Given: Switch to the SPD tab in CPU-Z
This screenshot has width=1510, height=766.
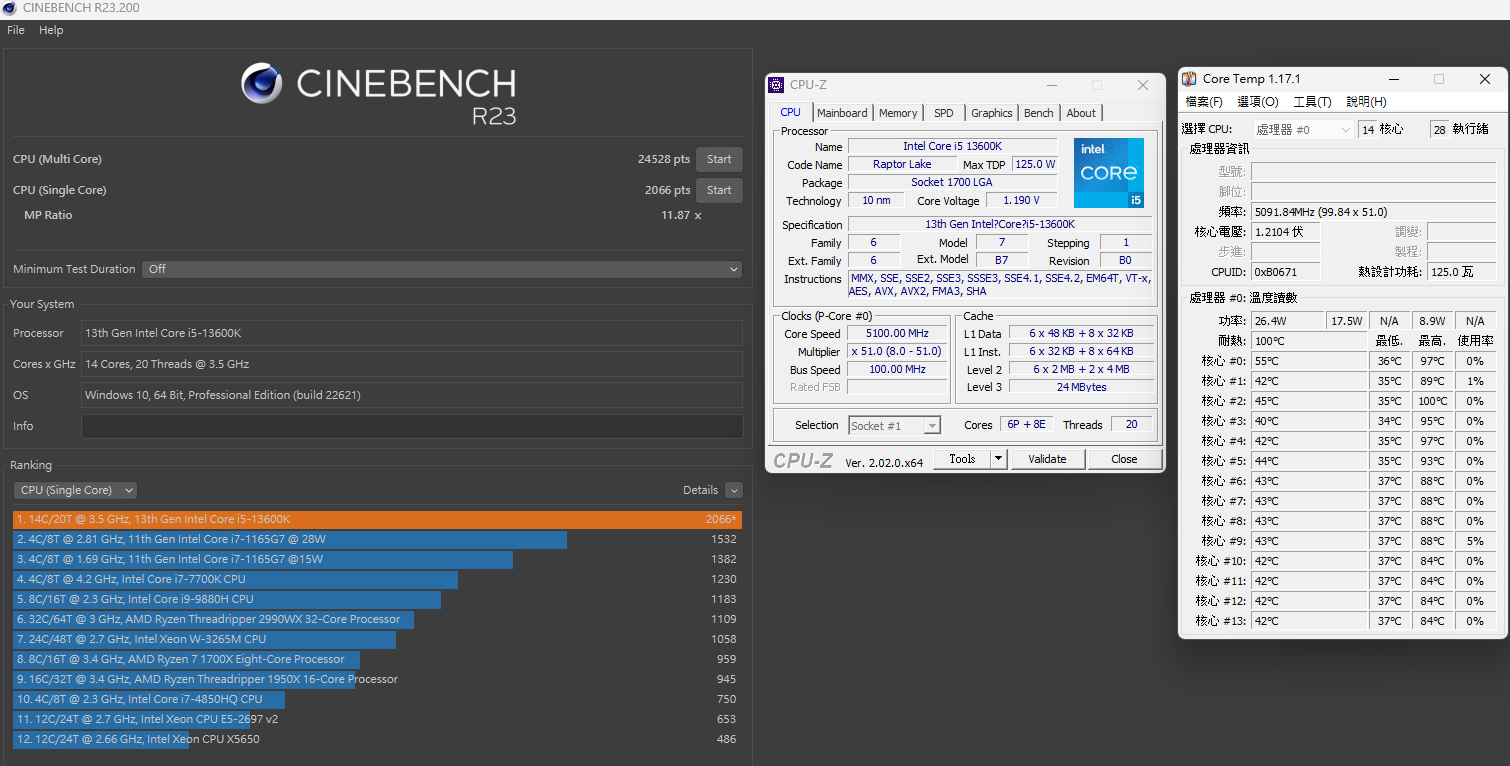Looking at the screenshot, I should click(944, 113).
